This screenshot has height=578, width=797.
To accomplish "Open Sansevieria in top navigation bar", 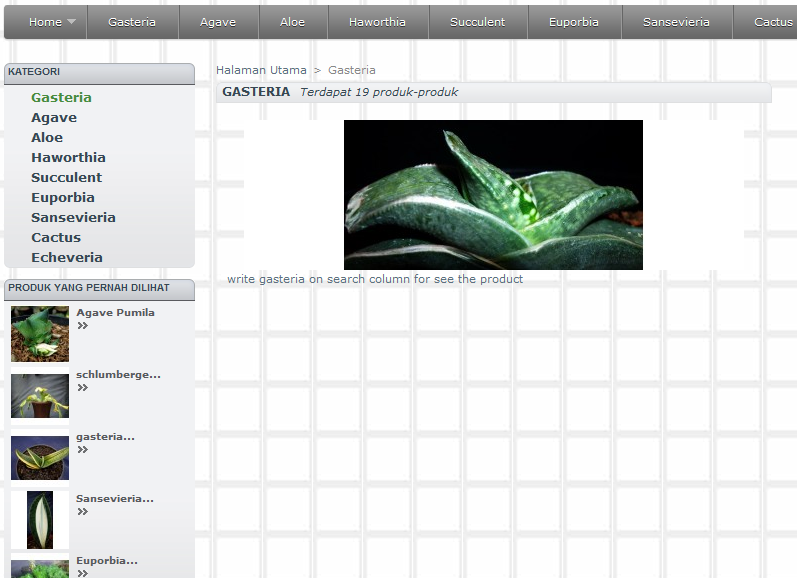I will tap(676, 22).
